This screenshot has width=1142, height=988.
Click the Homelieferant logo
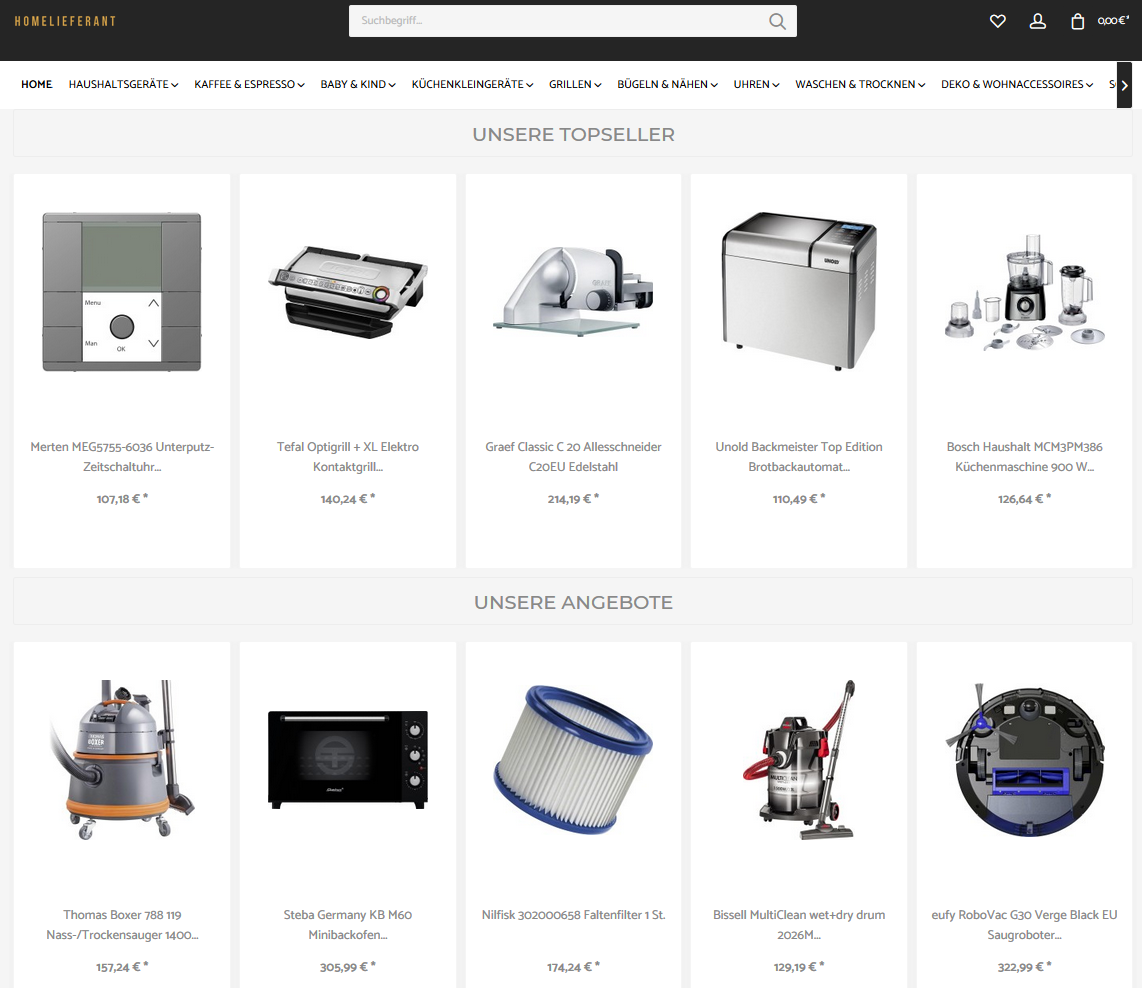pos(66,21)
